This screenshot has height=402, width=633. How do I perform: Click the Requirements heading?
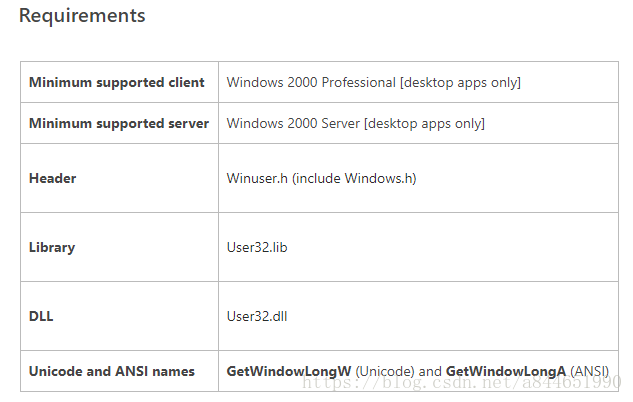pos(82,16)
